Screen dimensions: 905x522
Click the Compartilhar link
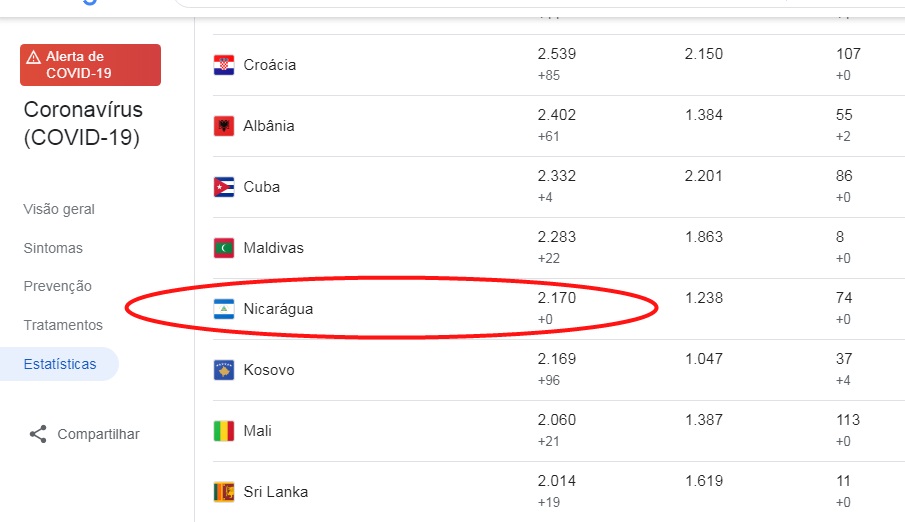98,434
